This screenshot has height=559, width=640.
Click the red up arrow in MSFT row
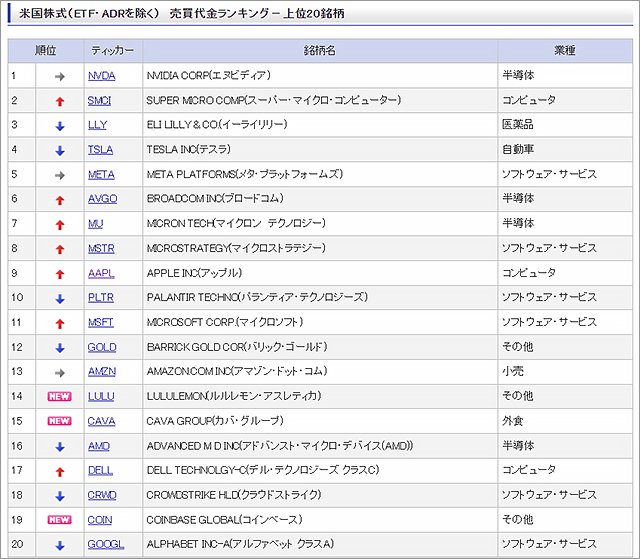(60, 324)
